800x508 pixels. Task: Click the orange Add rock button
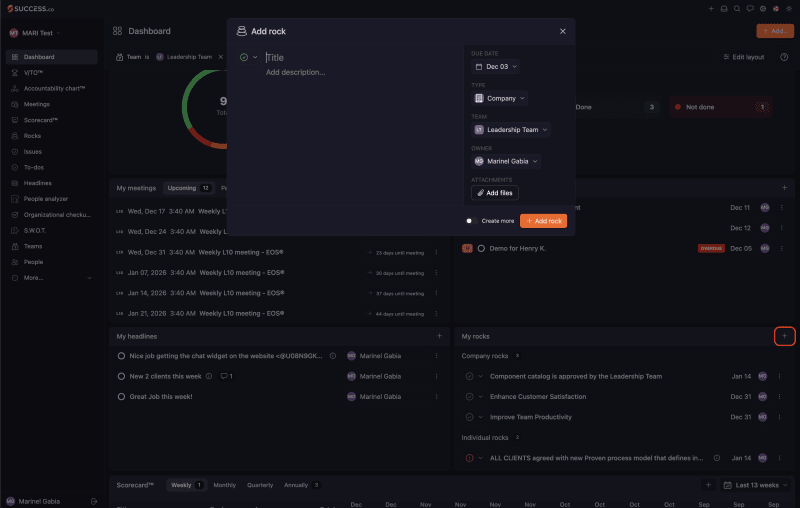pyautogui.click(x=543, y=221)
